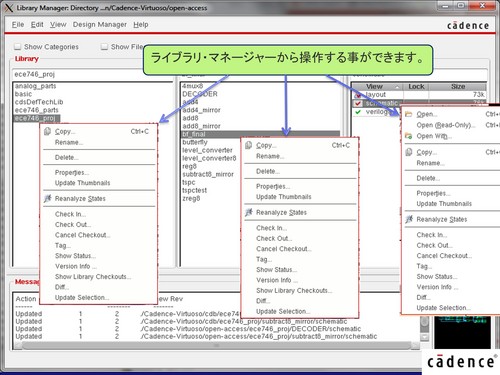This screenshot has width=500, height=375.
Task: Open the File menu
Action: 18,25
